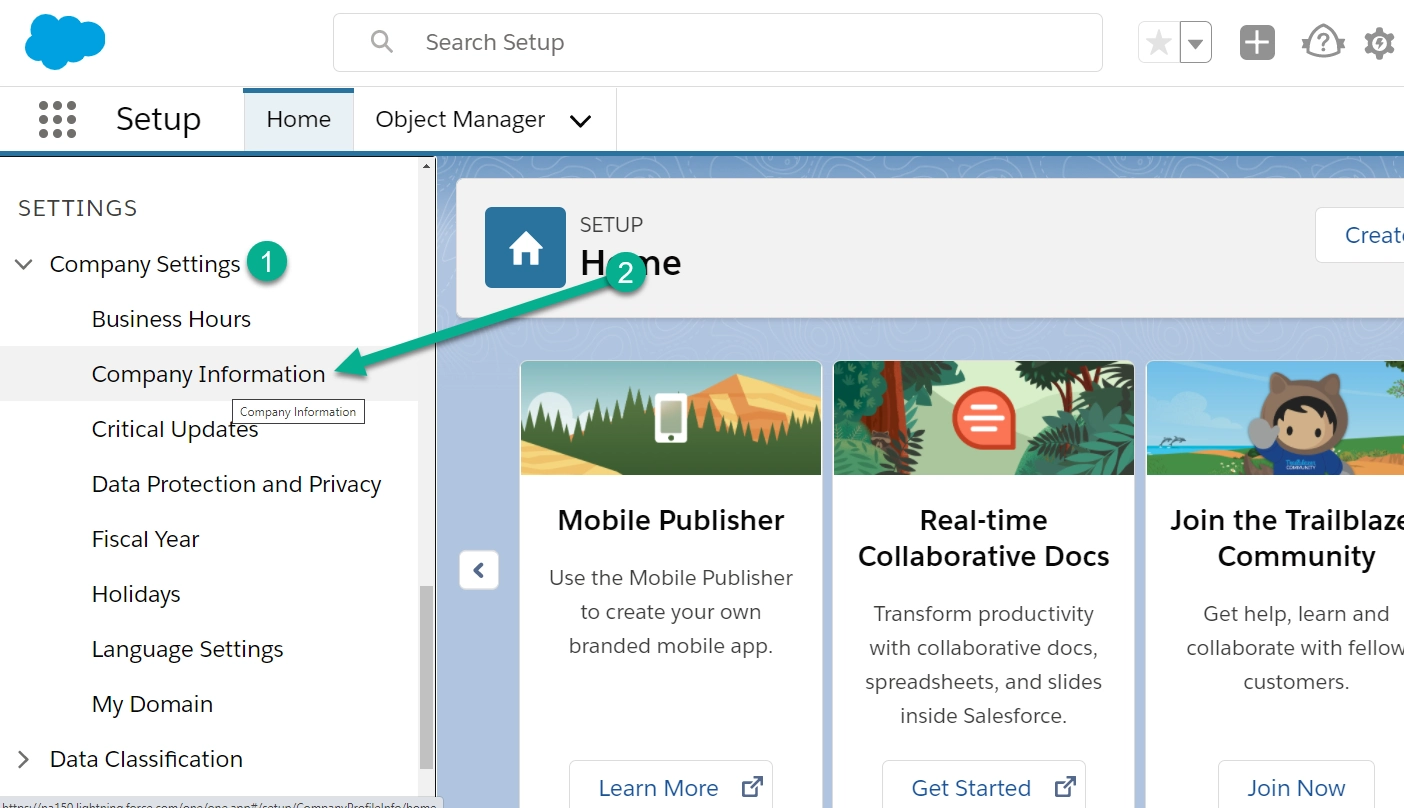The image size is (1404, 808).
Task: Click the Salesforce cloud logo
Action: pyautogui.click(x=65, y=42)
